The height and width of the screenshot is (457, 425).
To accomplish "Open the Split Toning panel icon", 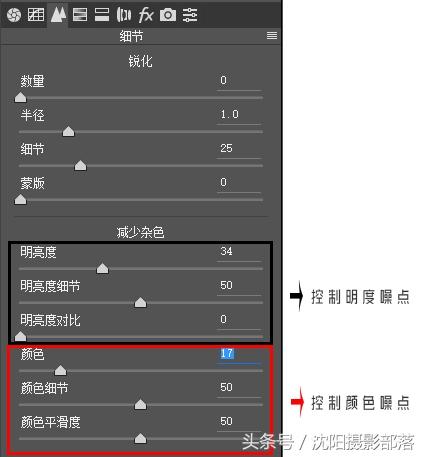I will (102, 15).
